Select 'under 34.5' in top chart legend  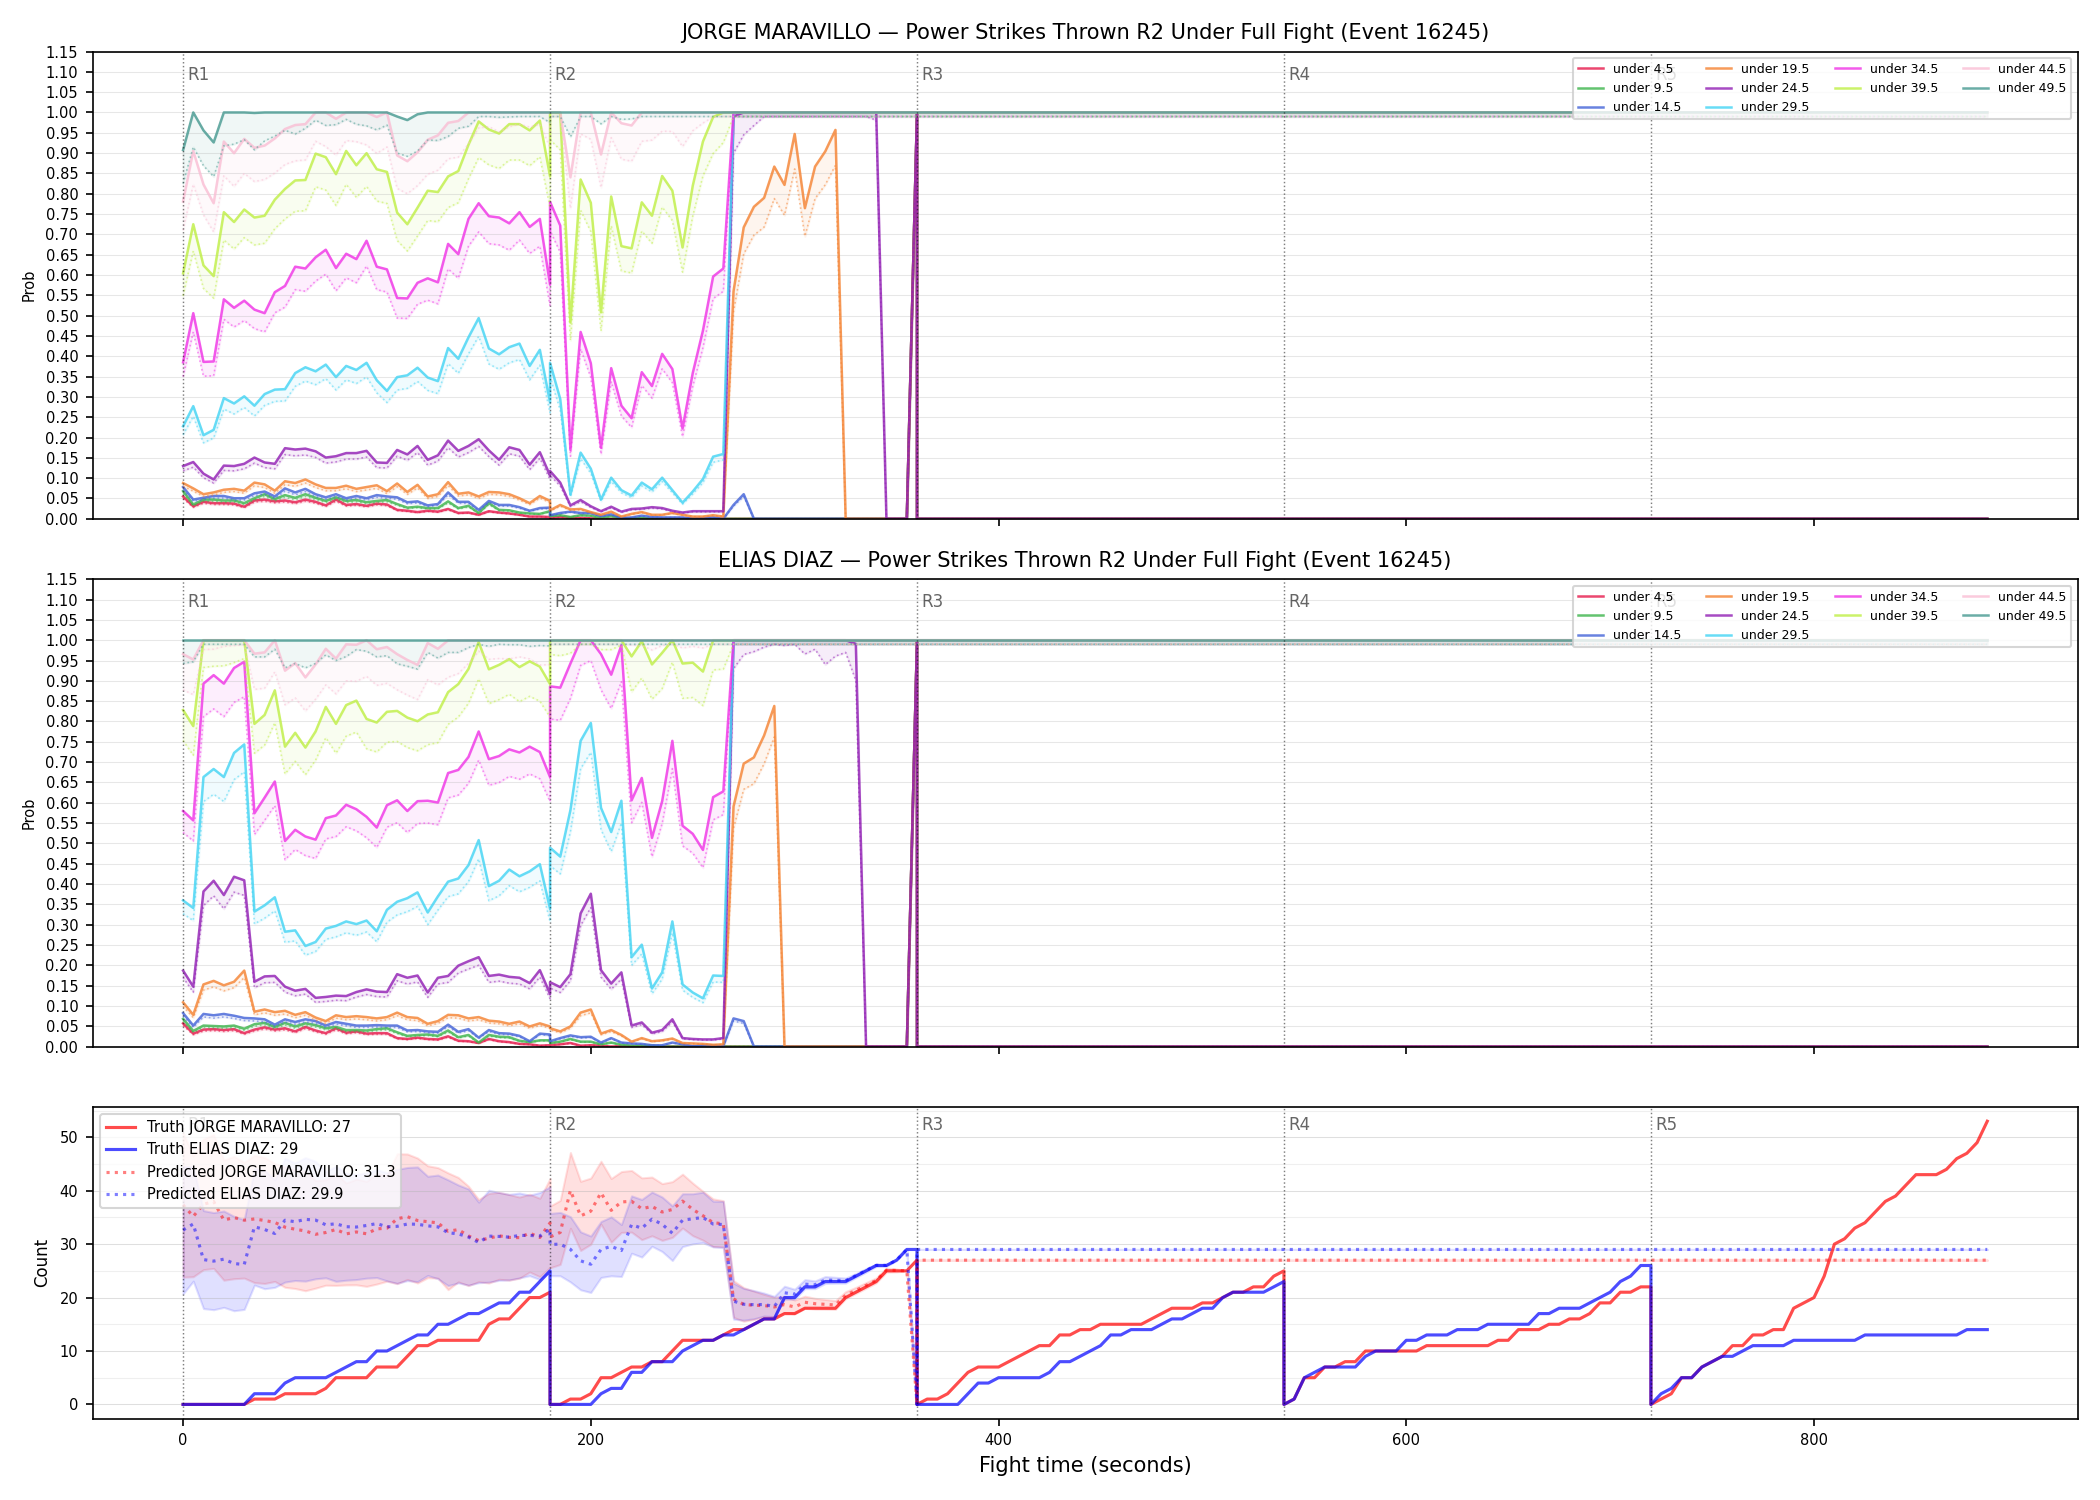(x=1903, y=69)
